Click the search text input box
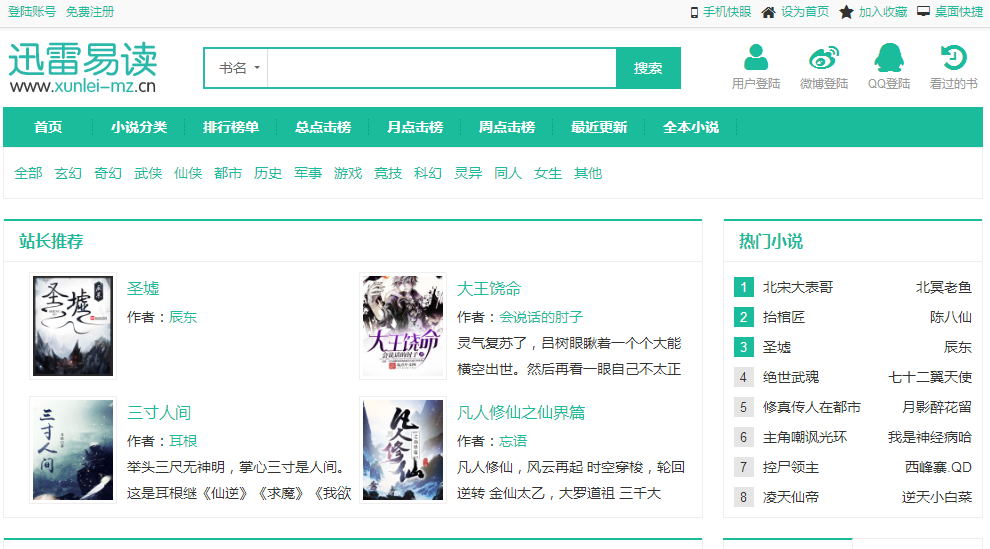The height and width of the screenshot is (549, 990). coord(442,68)
